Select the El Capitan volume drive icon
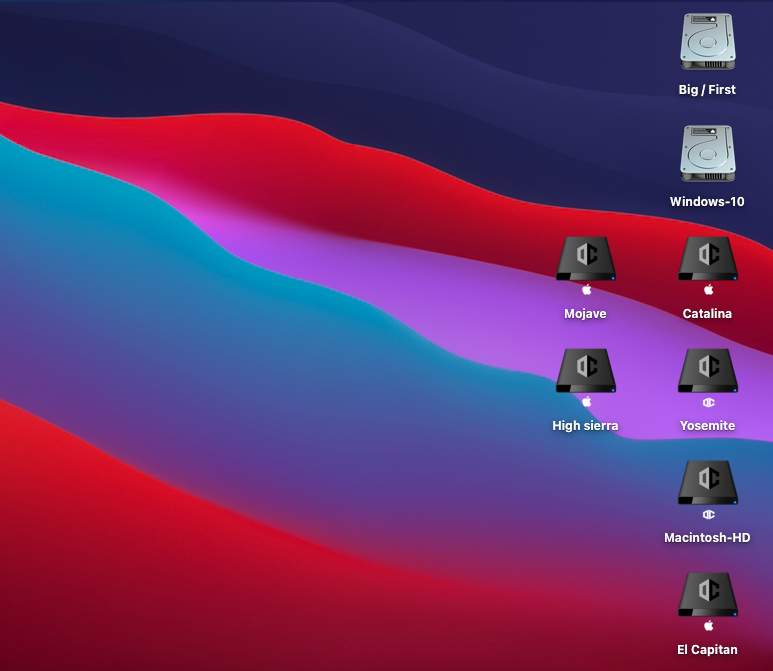 pos(708,602)
